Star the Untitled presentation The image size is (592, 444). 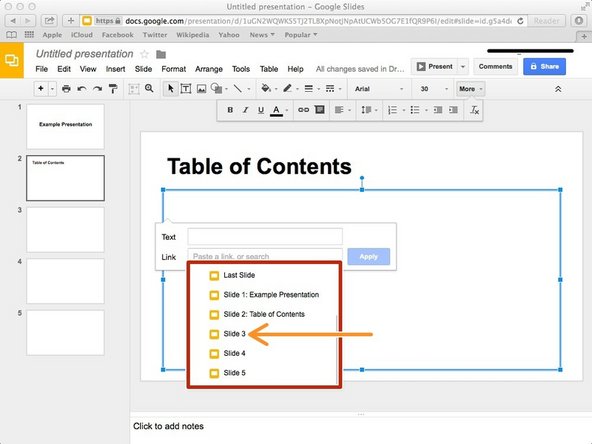(x=144, y=54)
